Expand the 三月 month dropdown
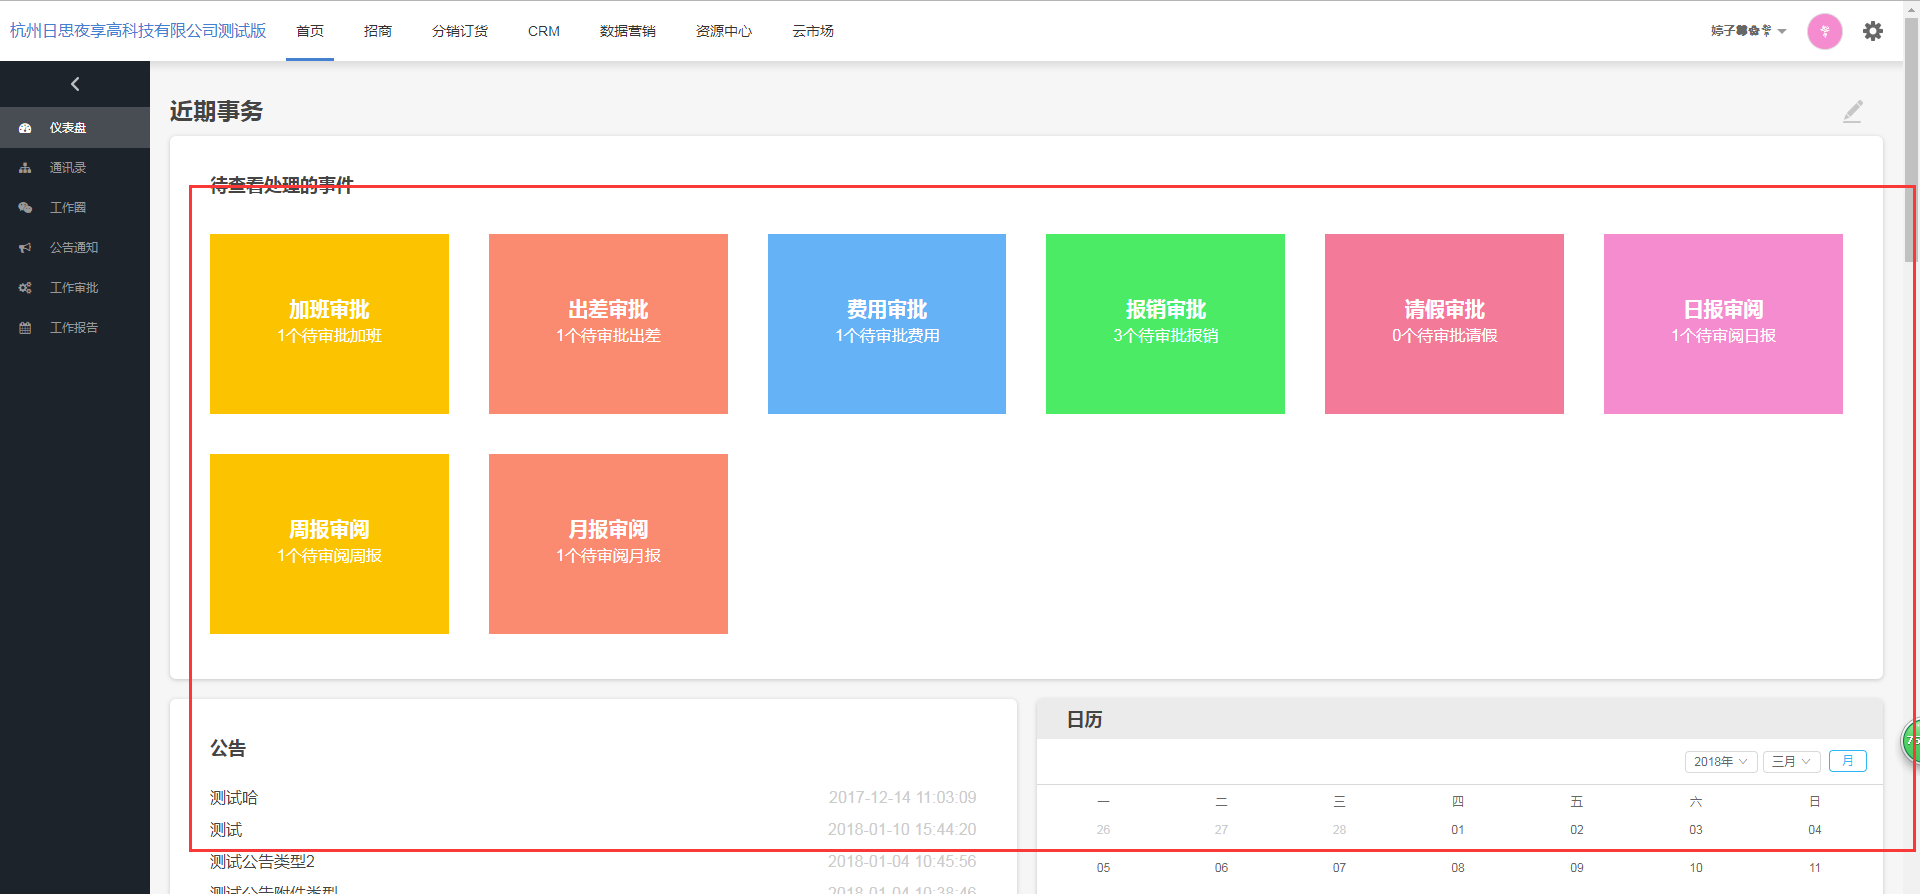This screenshot has height=894, width=1920. (1790, 761)
